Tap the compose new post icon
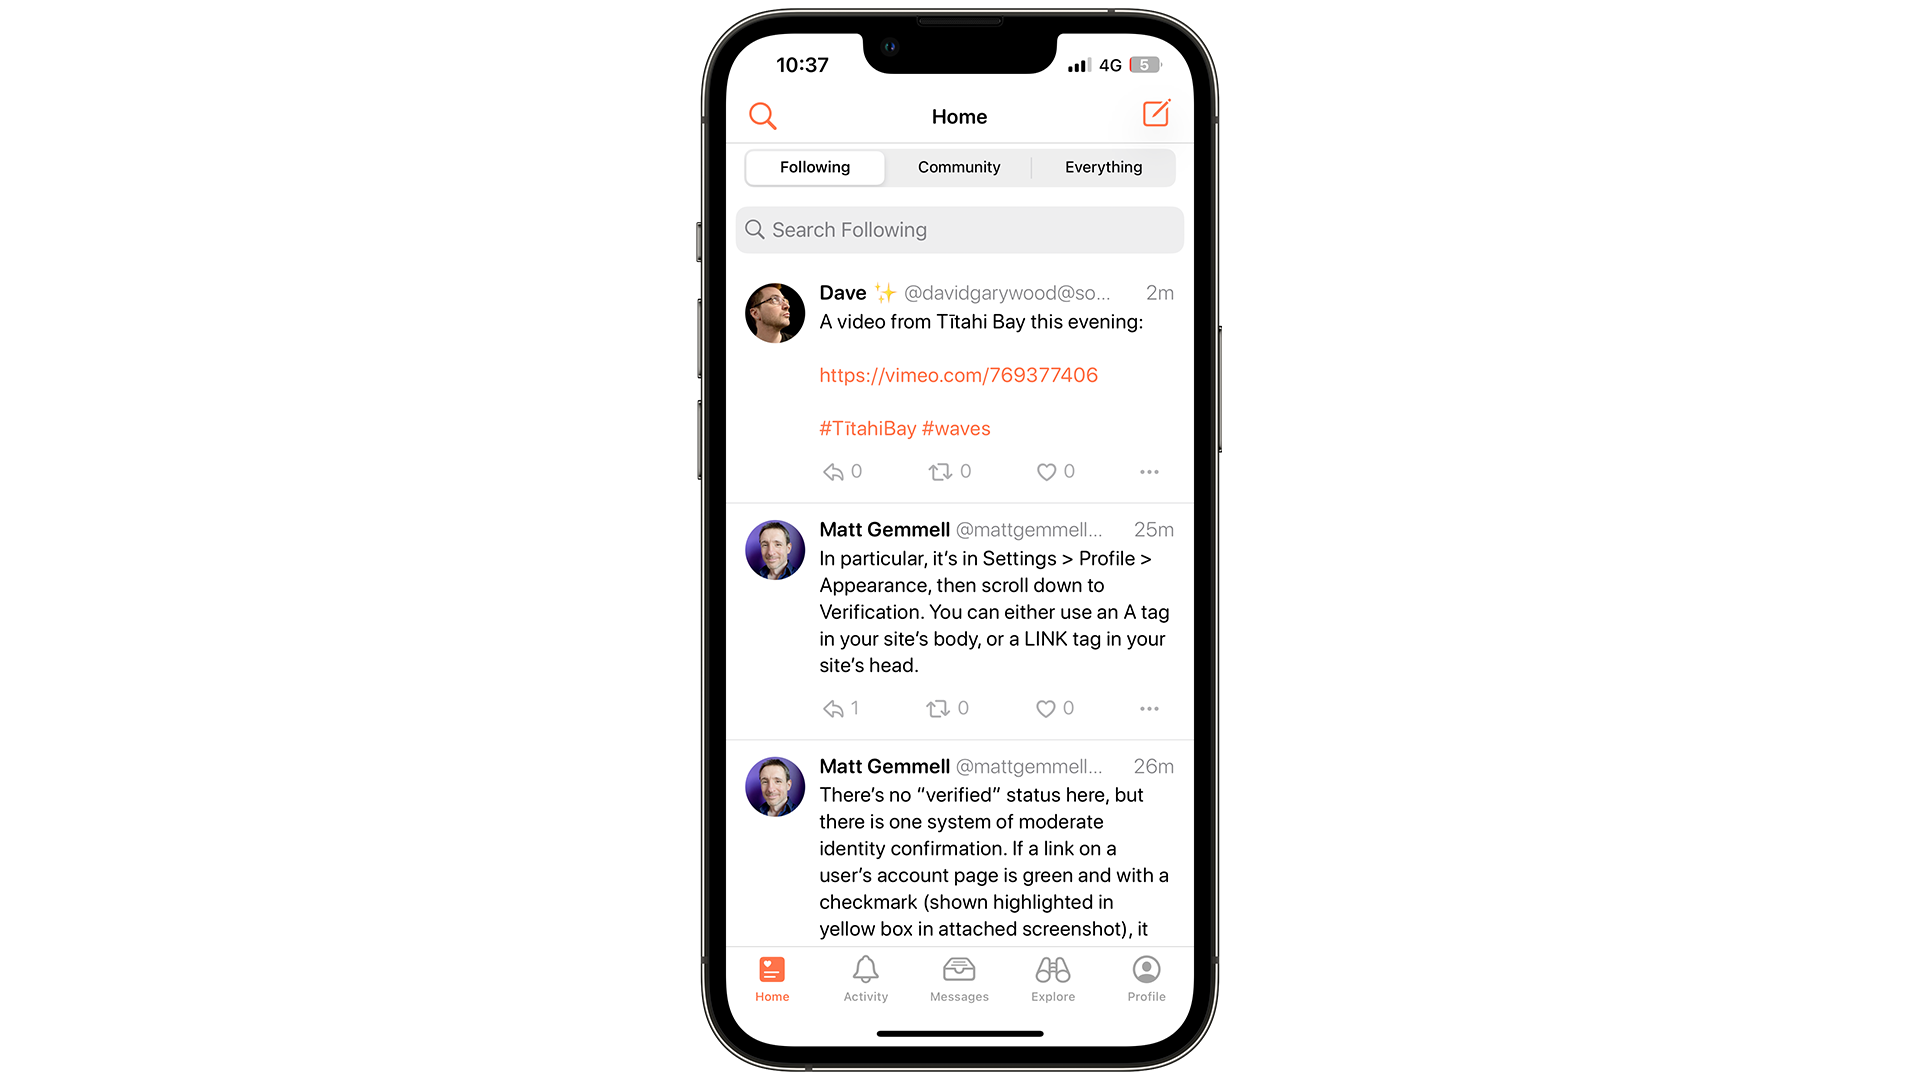 pos(1154,115)
